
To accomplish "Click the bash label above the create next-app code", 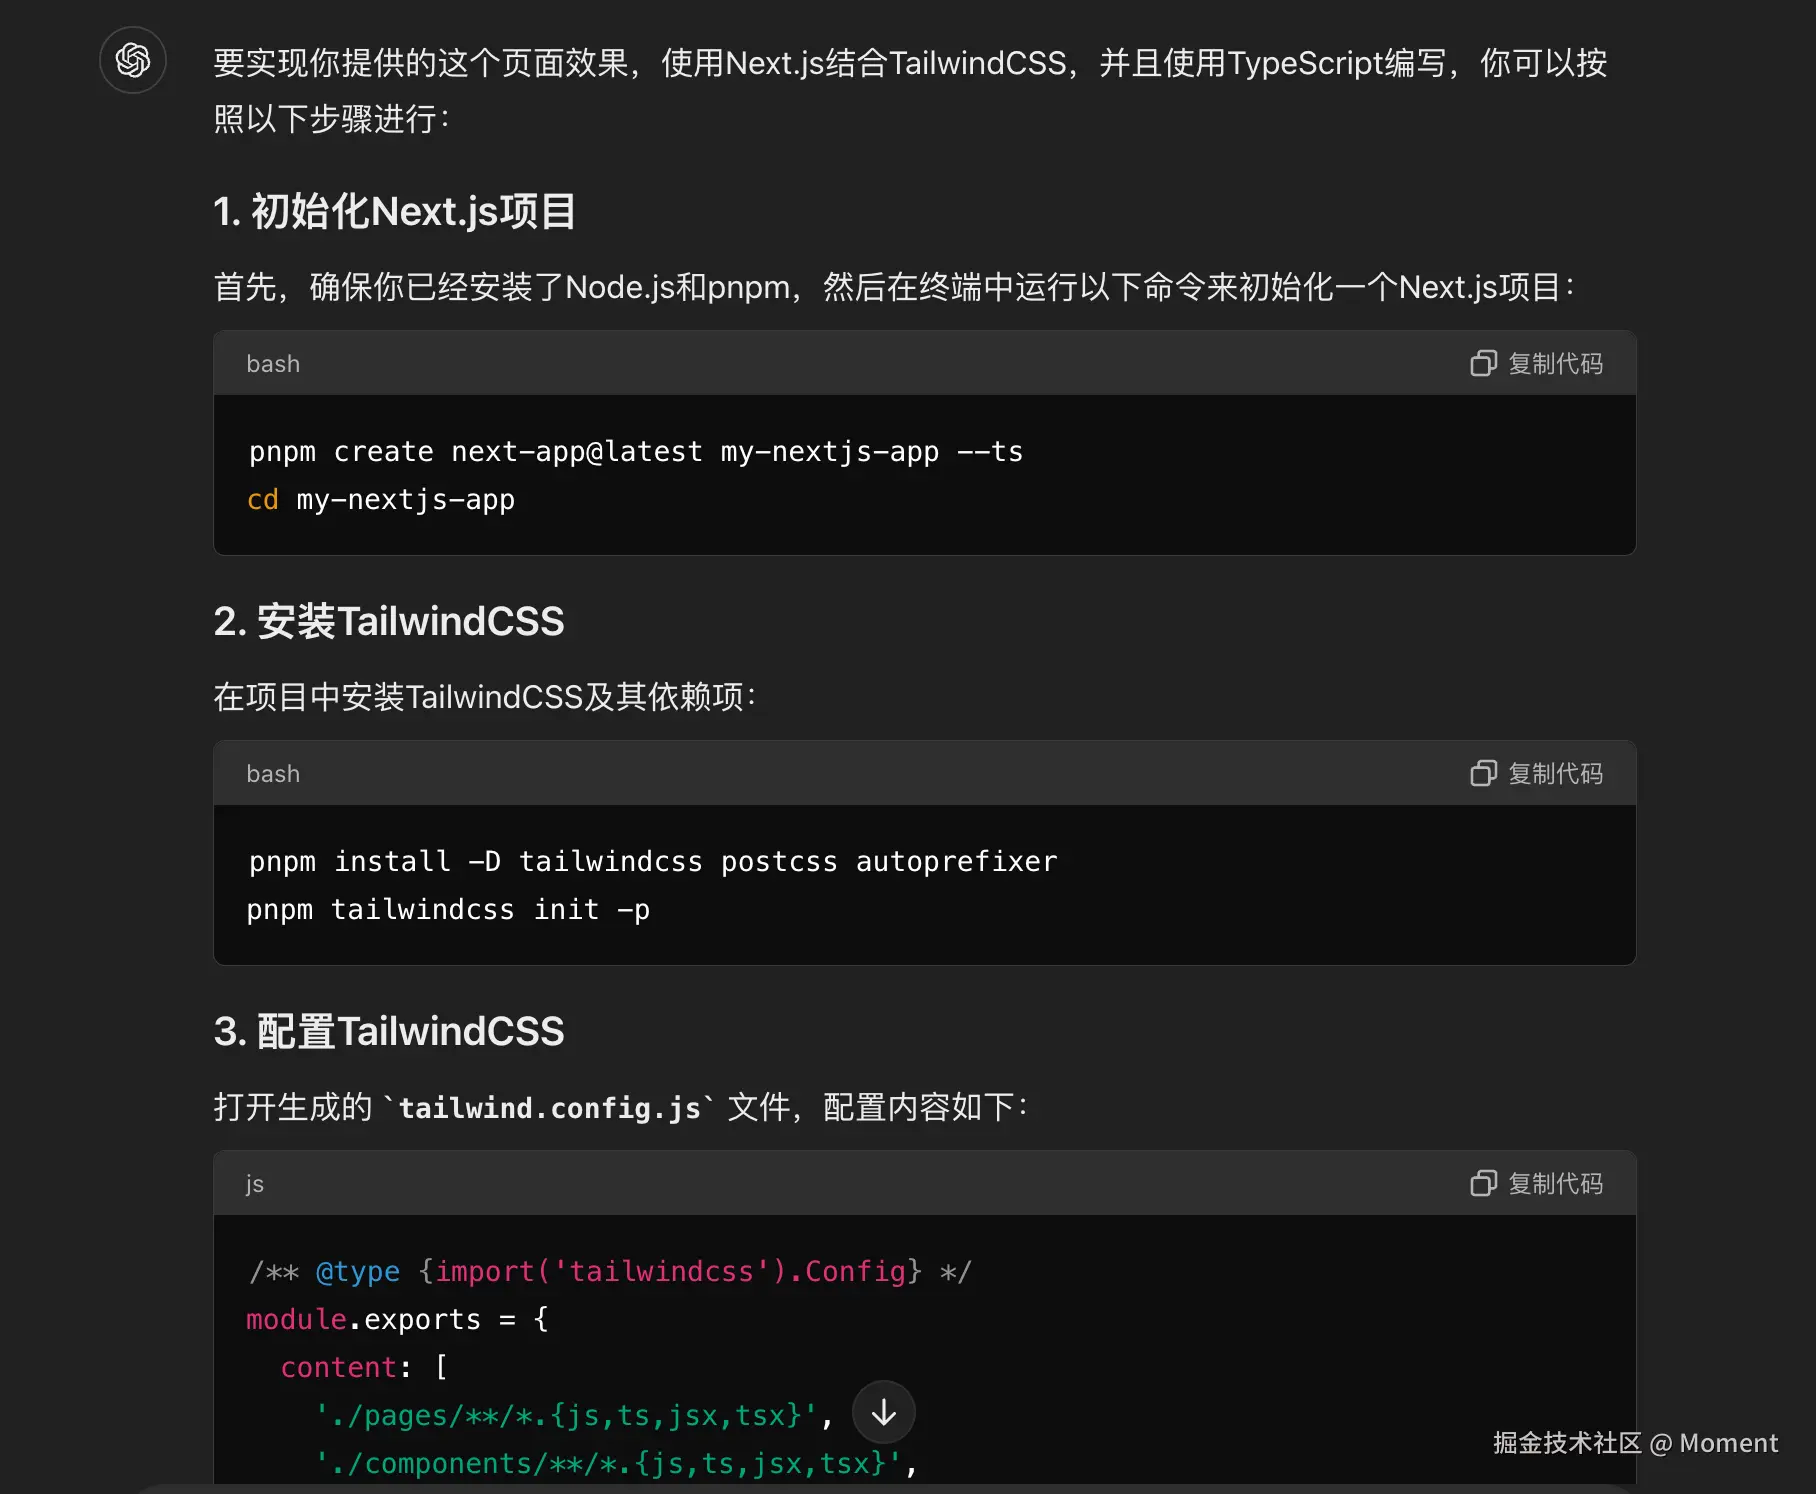I will tap(273, 364).
